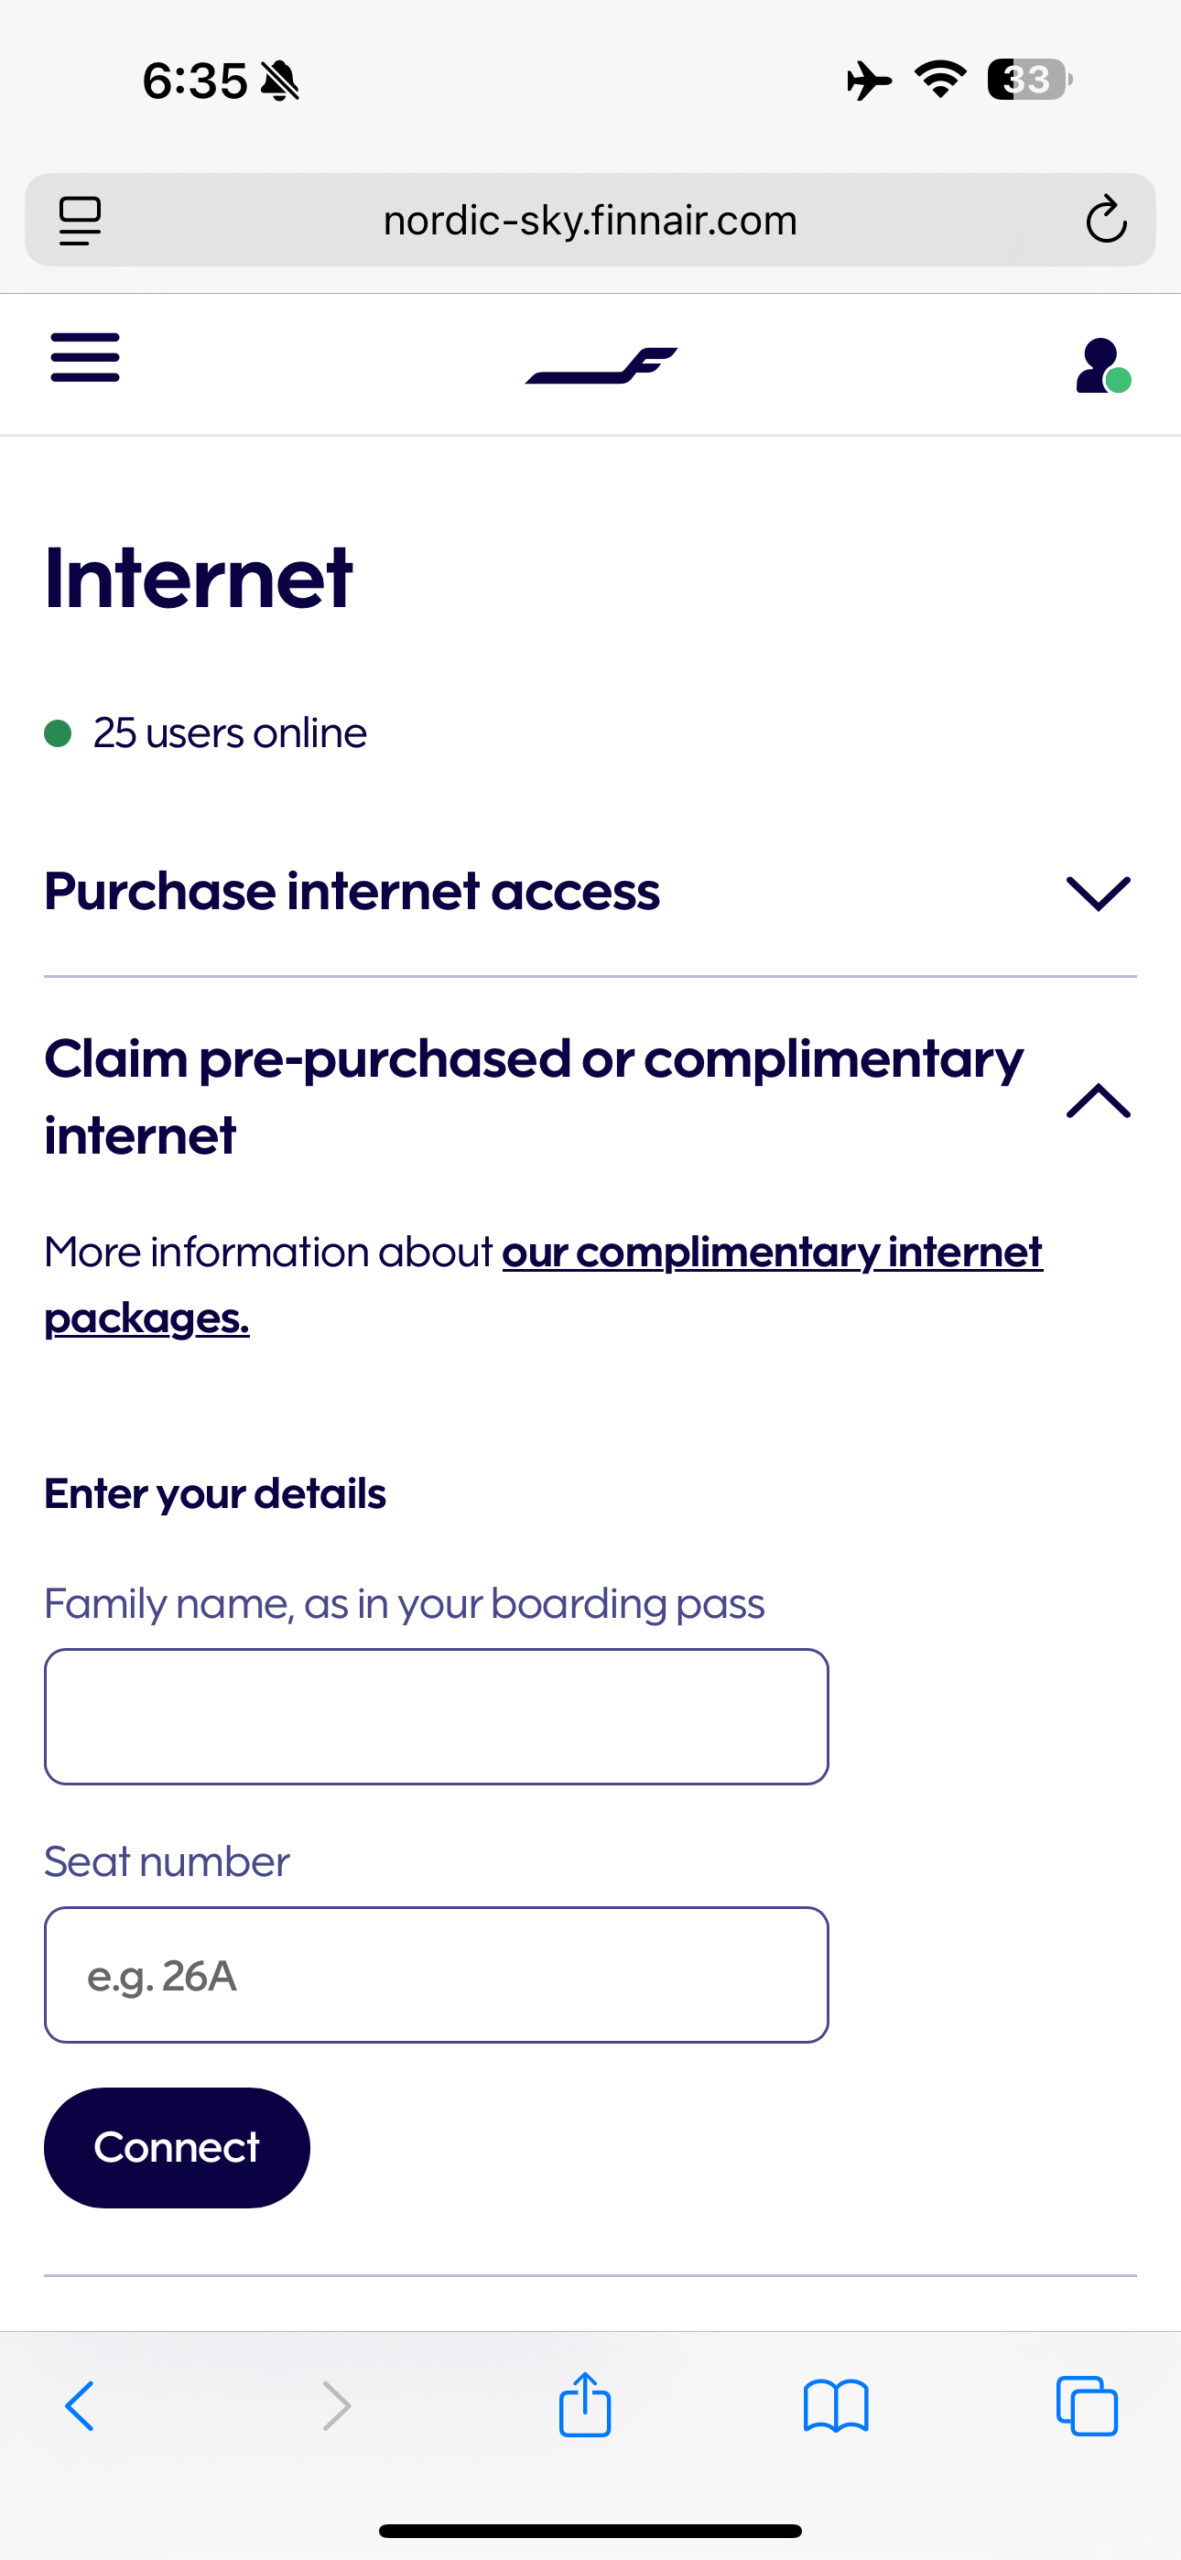This screenshot has height=2560, width=1181.
Task: Open the hamburger navigation menu
Action: pyautogui.click(x=85, y=358)
